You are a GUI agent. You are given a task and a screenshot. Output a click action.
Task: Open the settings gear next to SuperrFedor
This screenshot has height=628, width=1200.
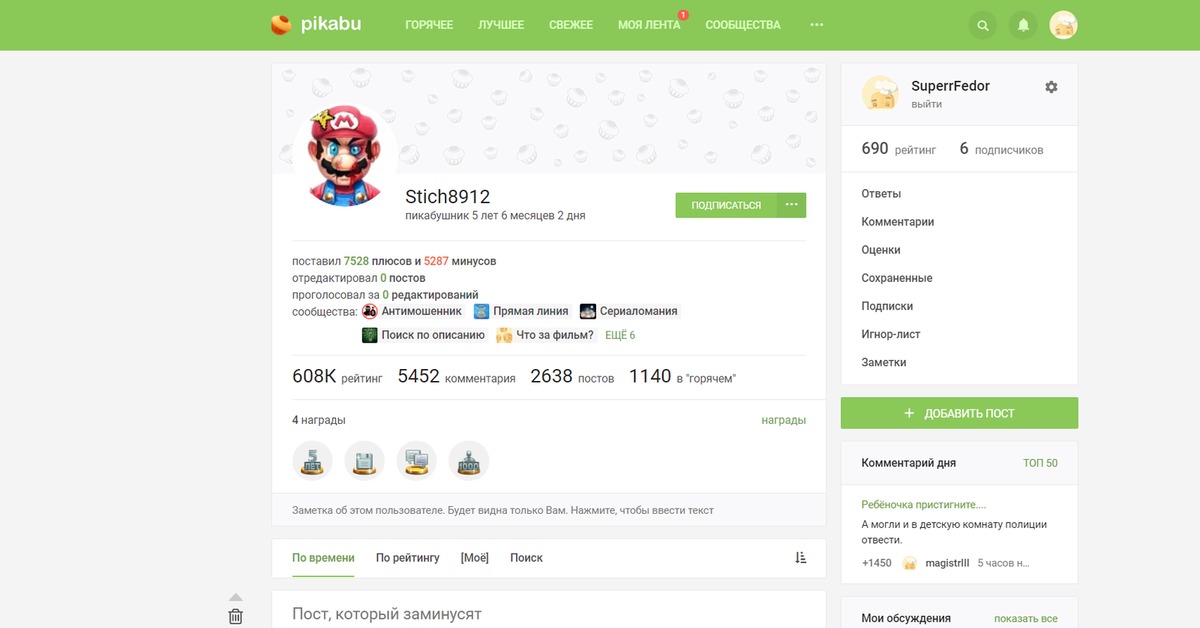[x=1051, y=87]
